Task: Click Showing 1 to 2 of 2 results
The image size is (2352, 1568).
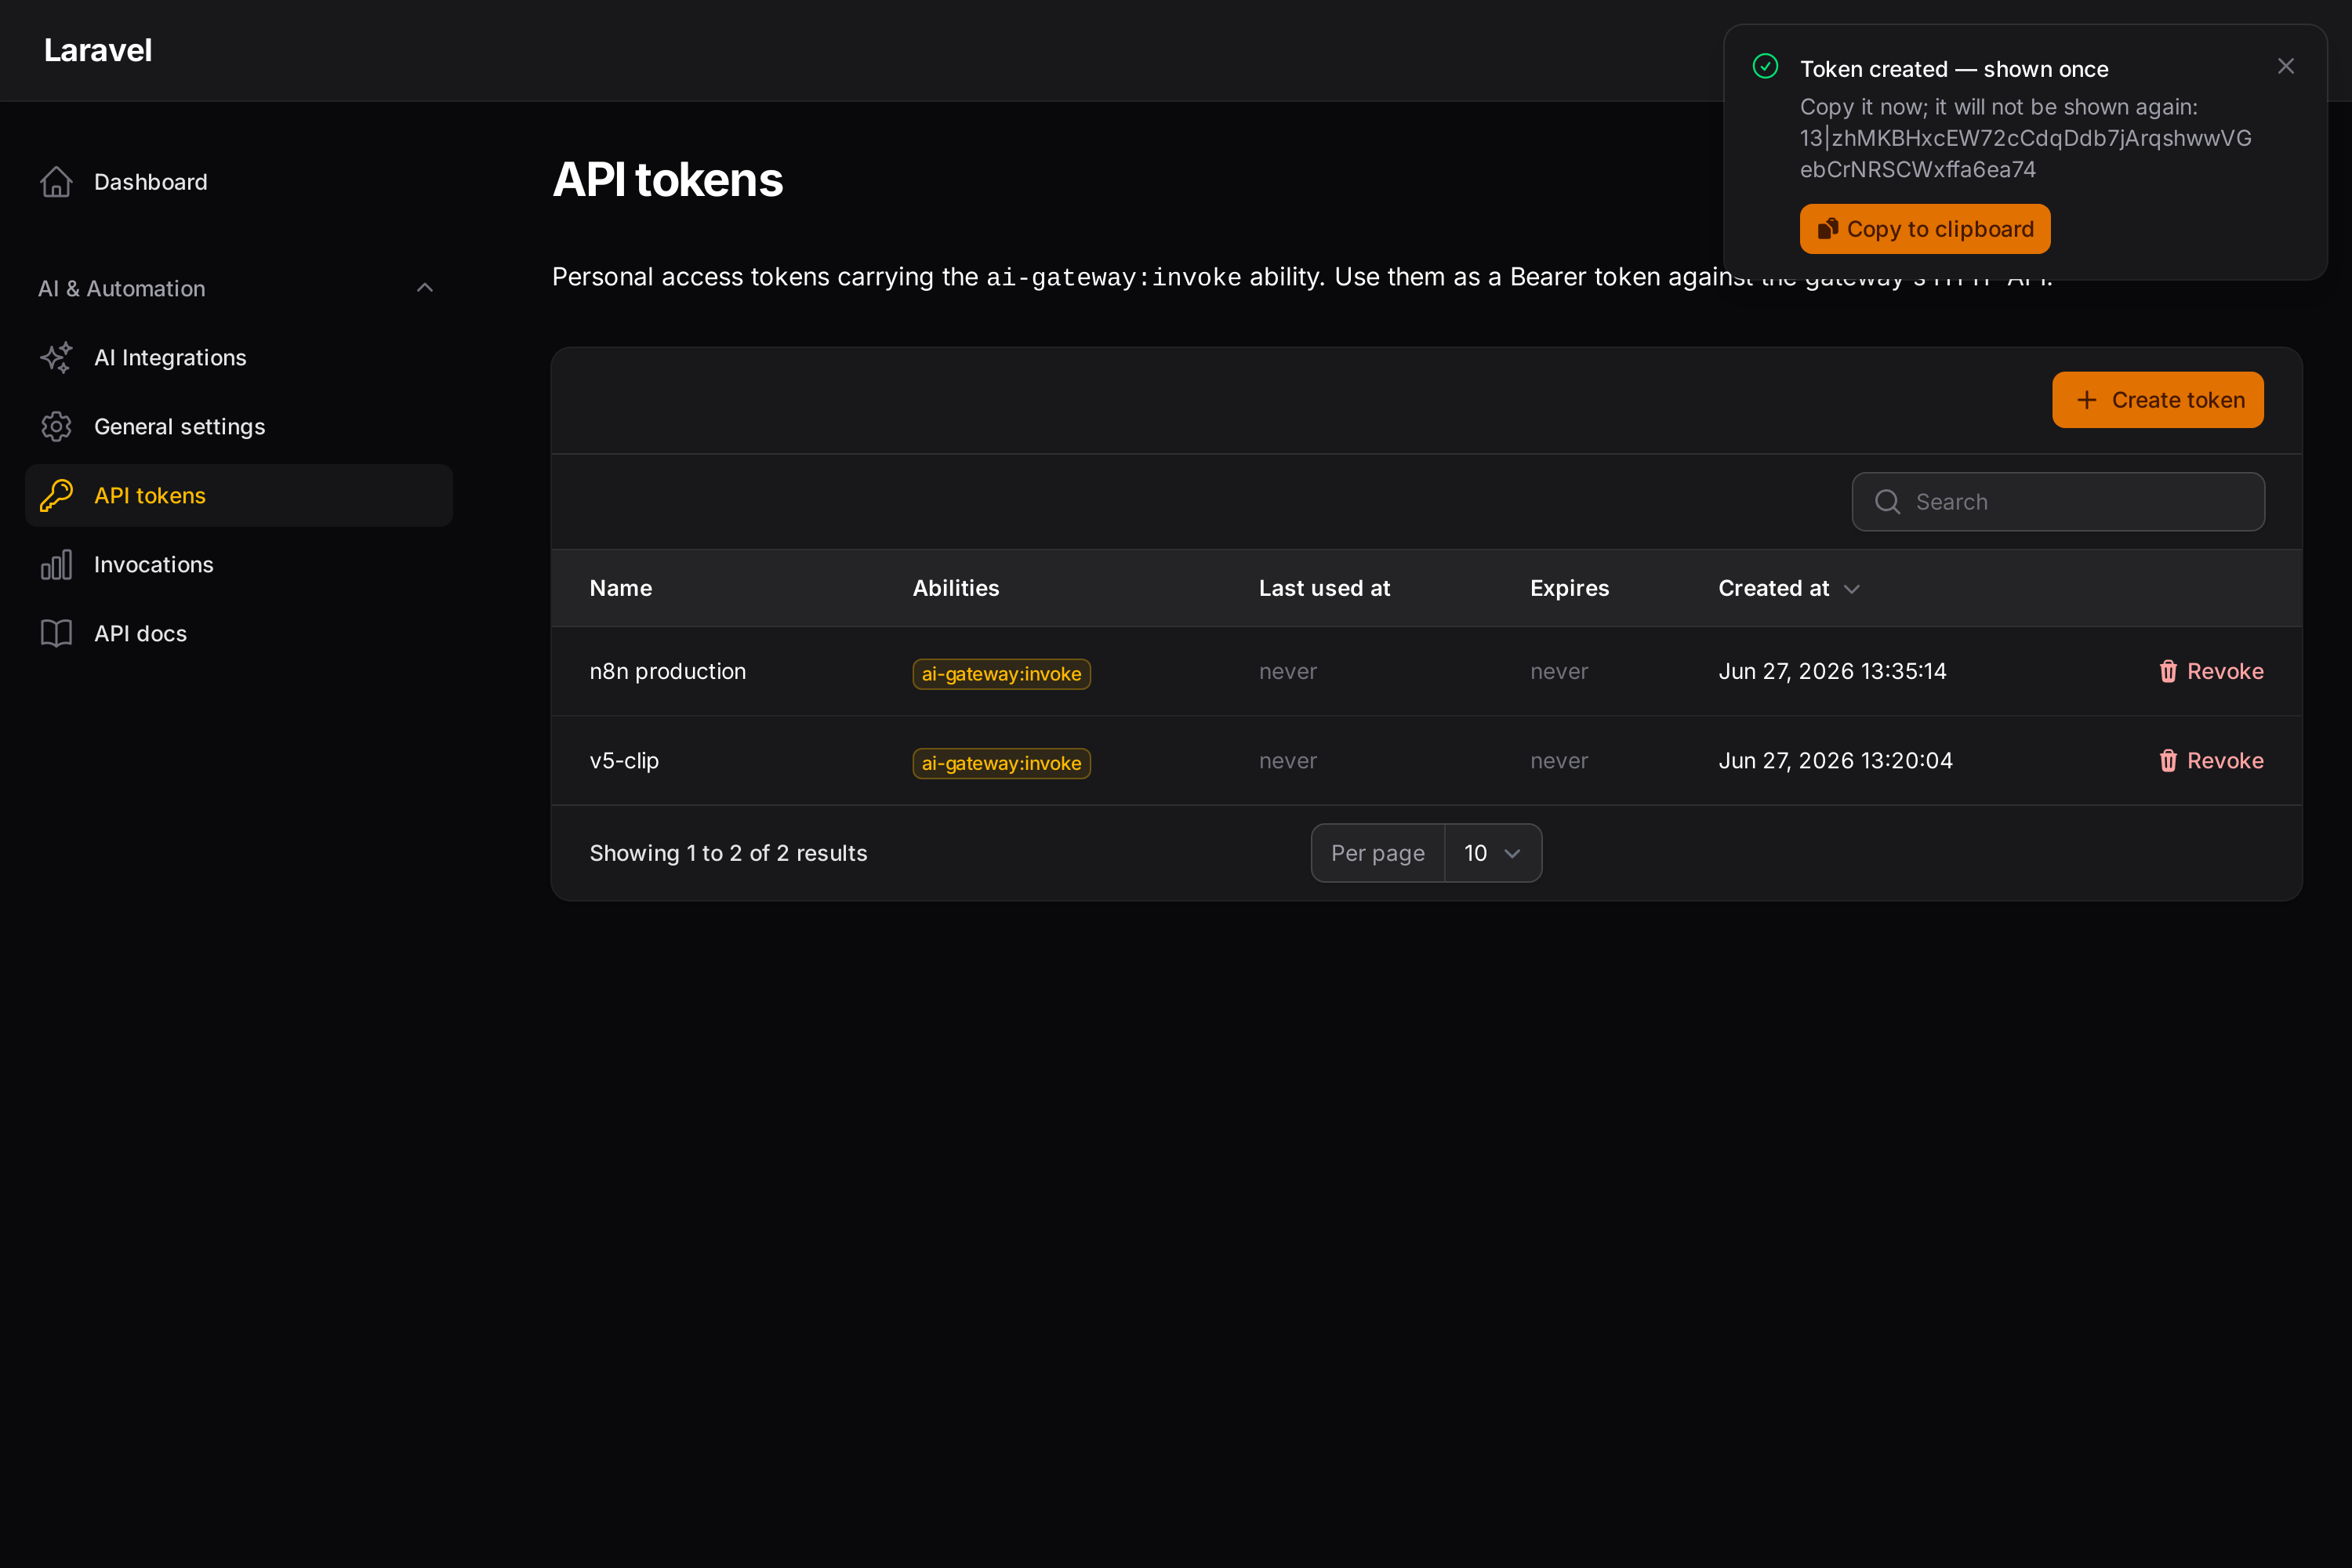Action: [729, 853]
